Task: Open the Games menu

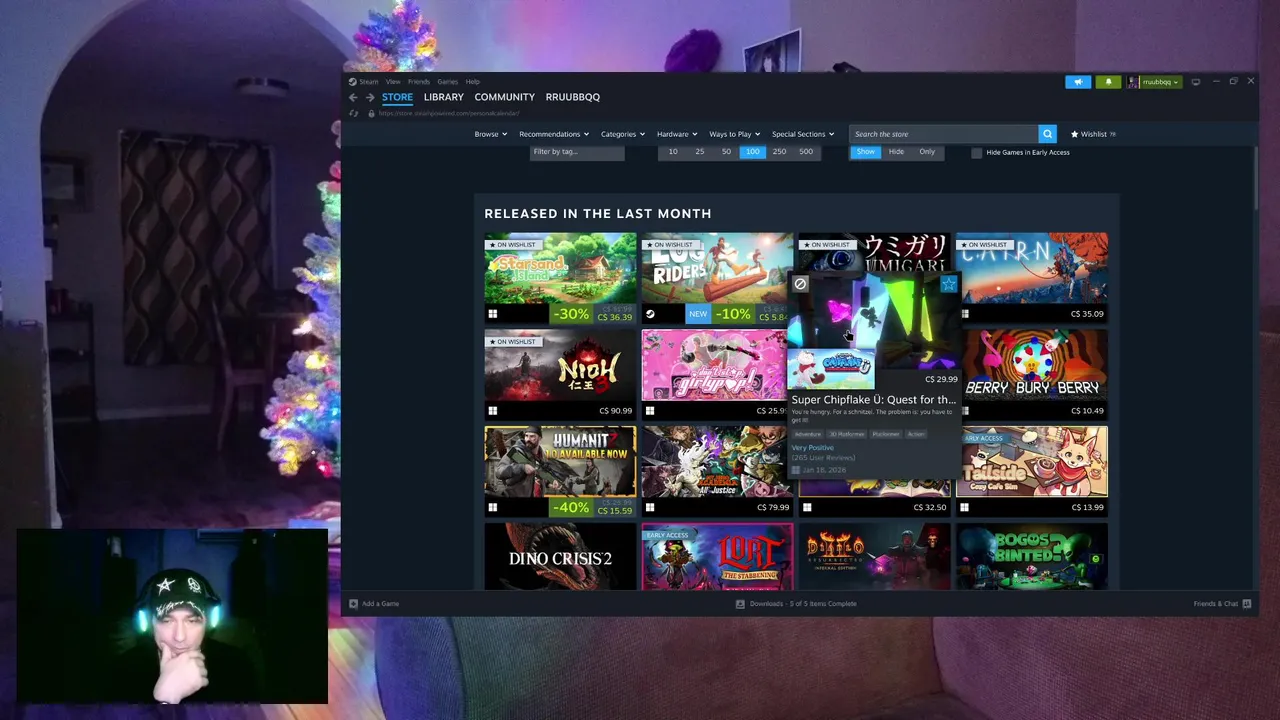Action: coord(447,82)
